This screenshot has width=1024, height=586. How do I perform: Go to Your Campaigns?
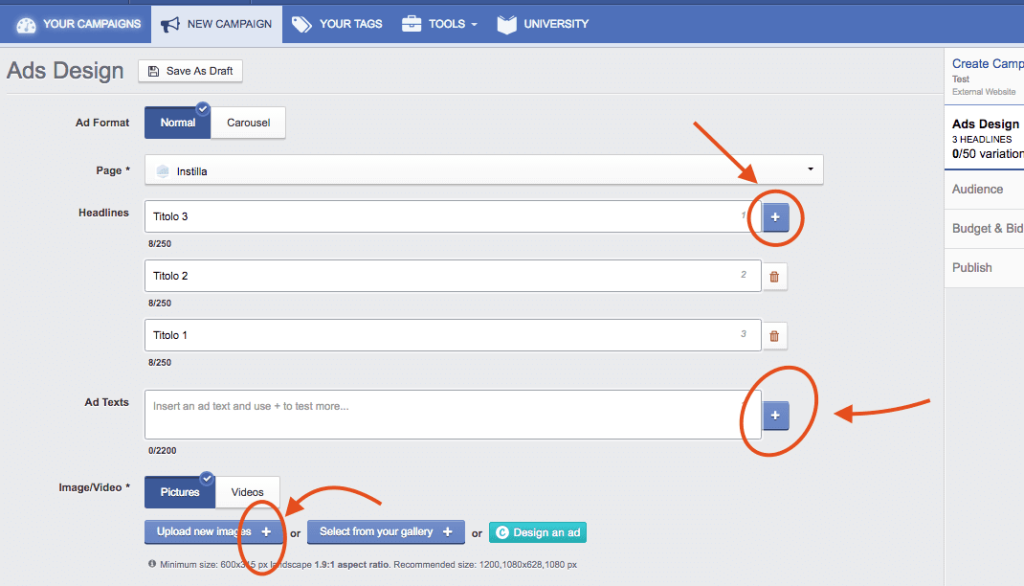(x=78, y=24)
